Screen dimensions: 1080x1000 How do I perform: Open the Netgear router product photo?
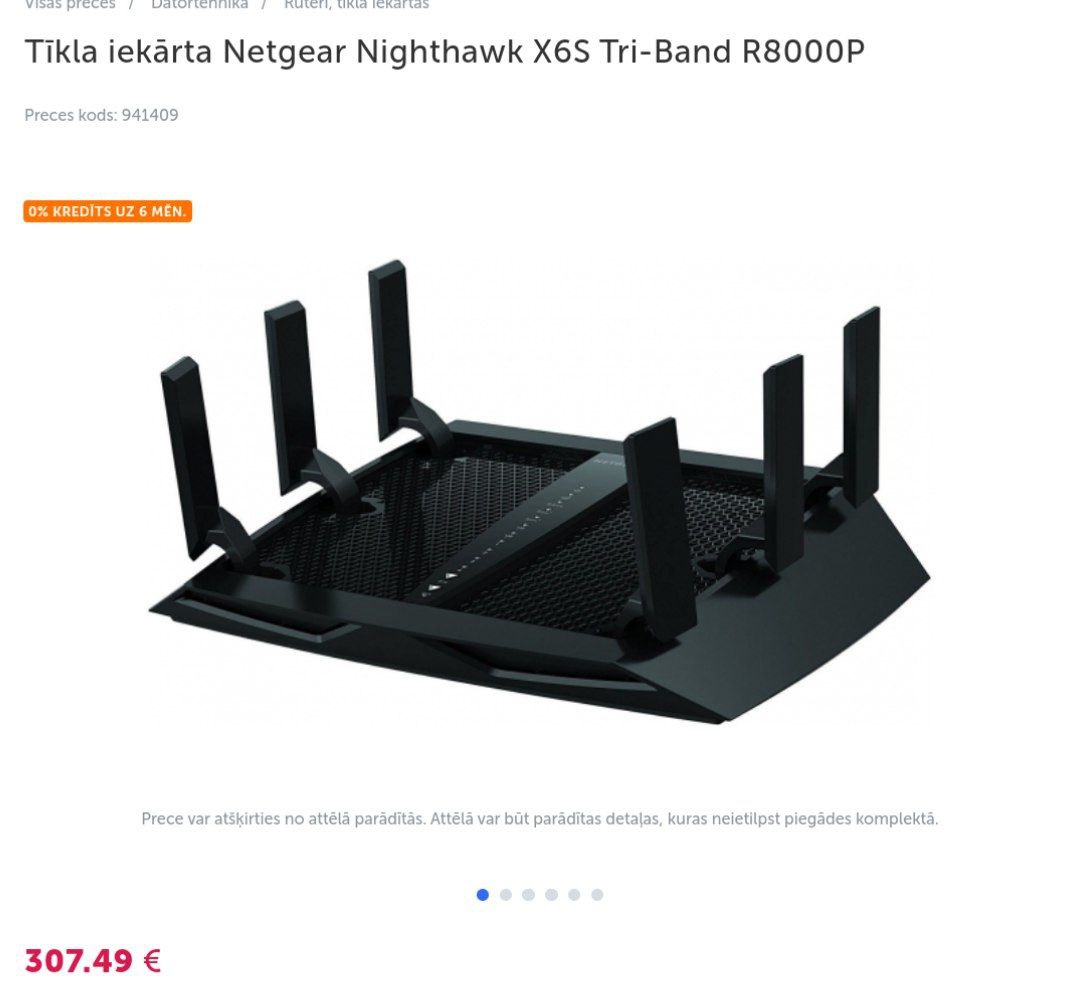(x=539, y=491)
